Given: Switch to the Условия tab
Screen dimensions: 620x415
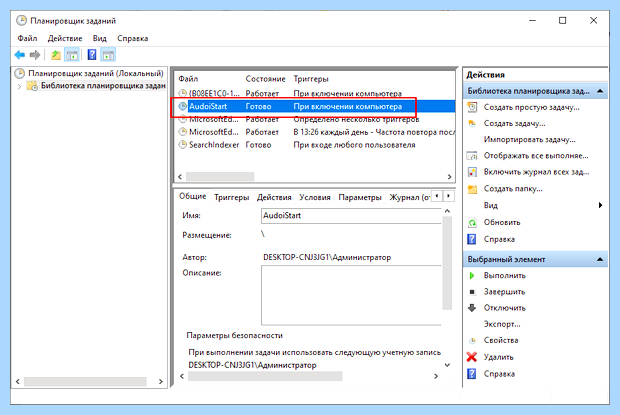Looking at the screenshot, I should tap(315, 197).
